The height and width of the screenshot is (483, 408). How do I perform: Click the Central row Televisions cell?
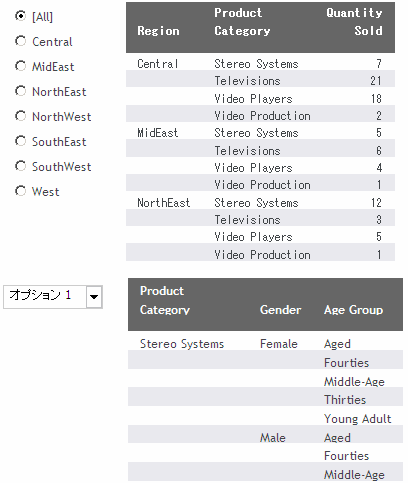[x=247, y=81]
